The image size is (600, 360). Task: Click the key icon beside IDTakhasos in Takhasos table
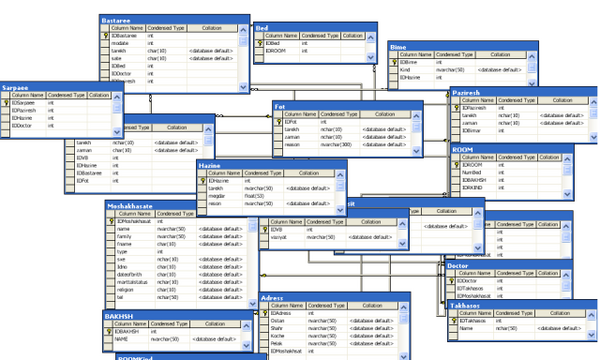coord(454,321)
